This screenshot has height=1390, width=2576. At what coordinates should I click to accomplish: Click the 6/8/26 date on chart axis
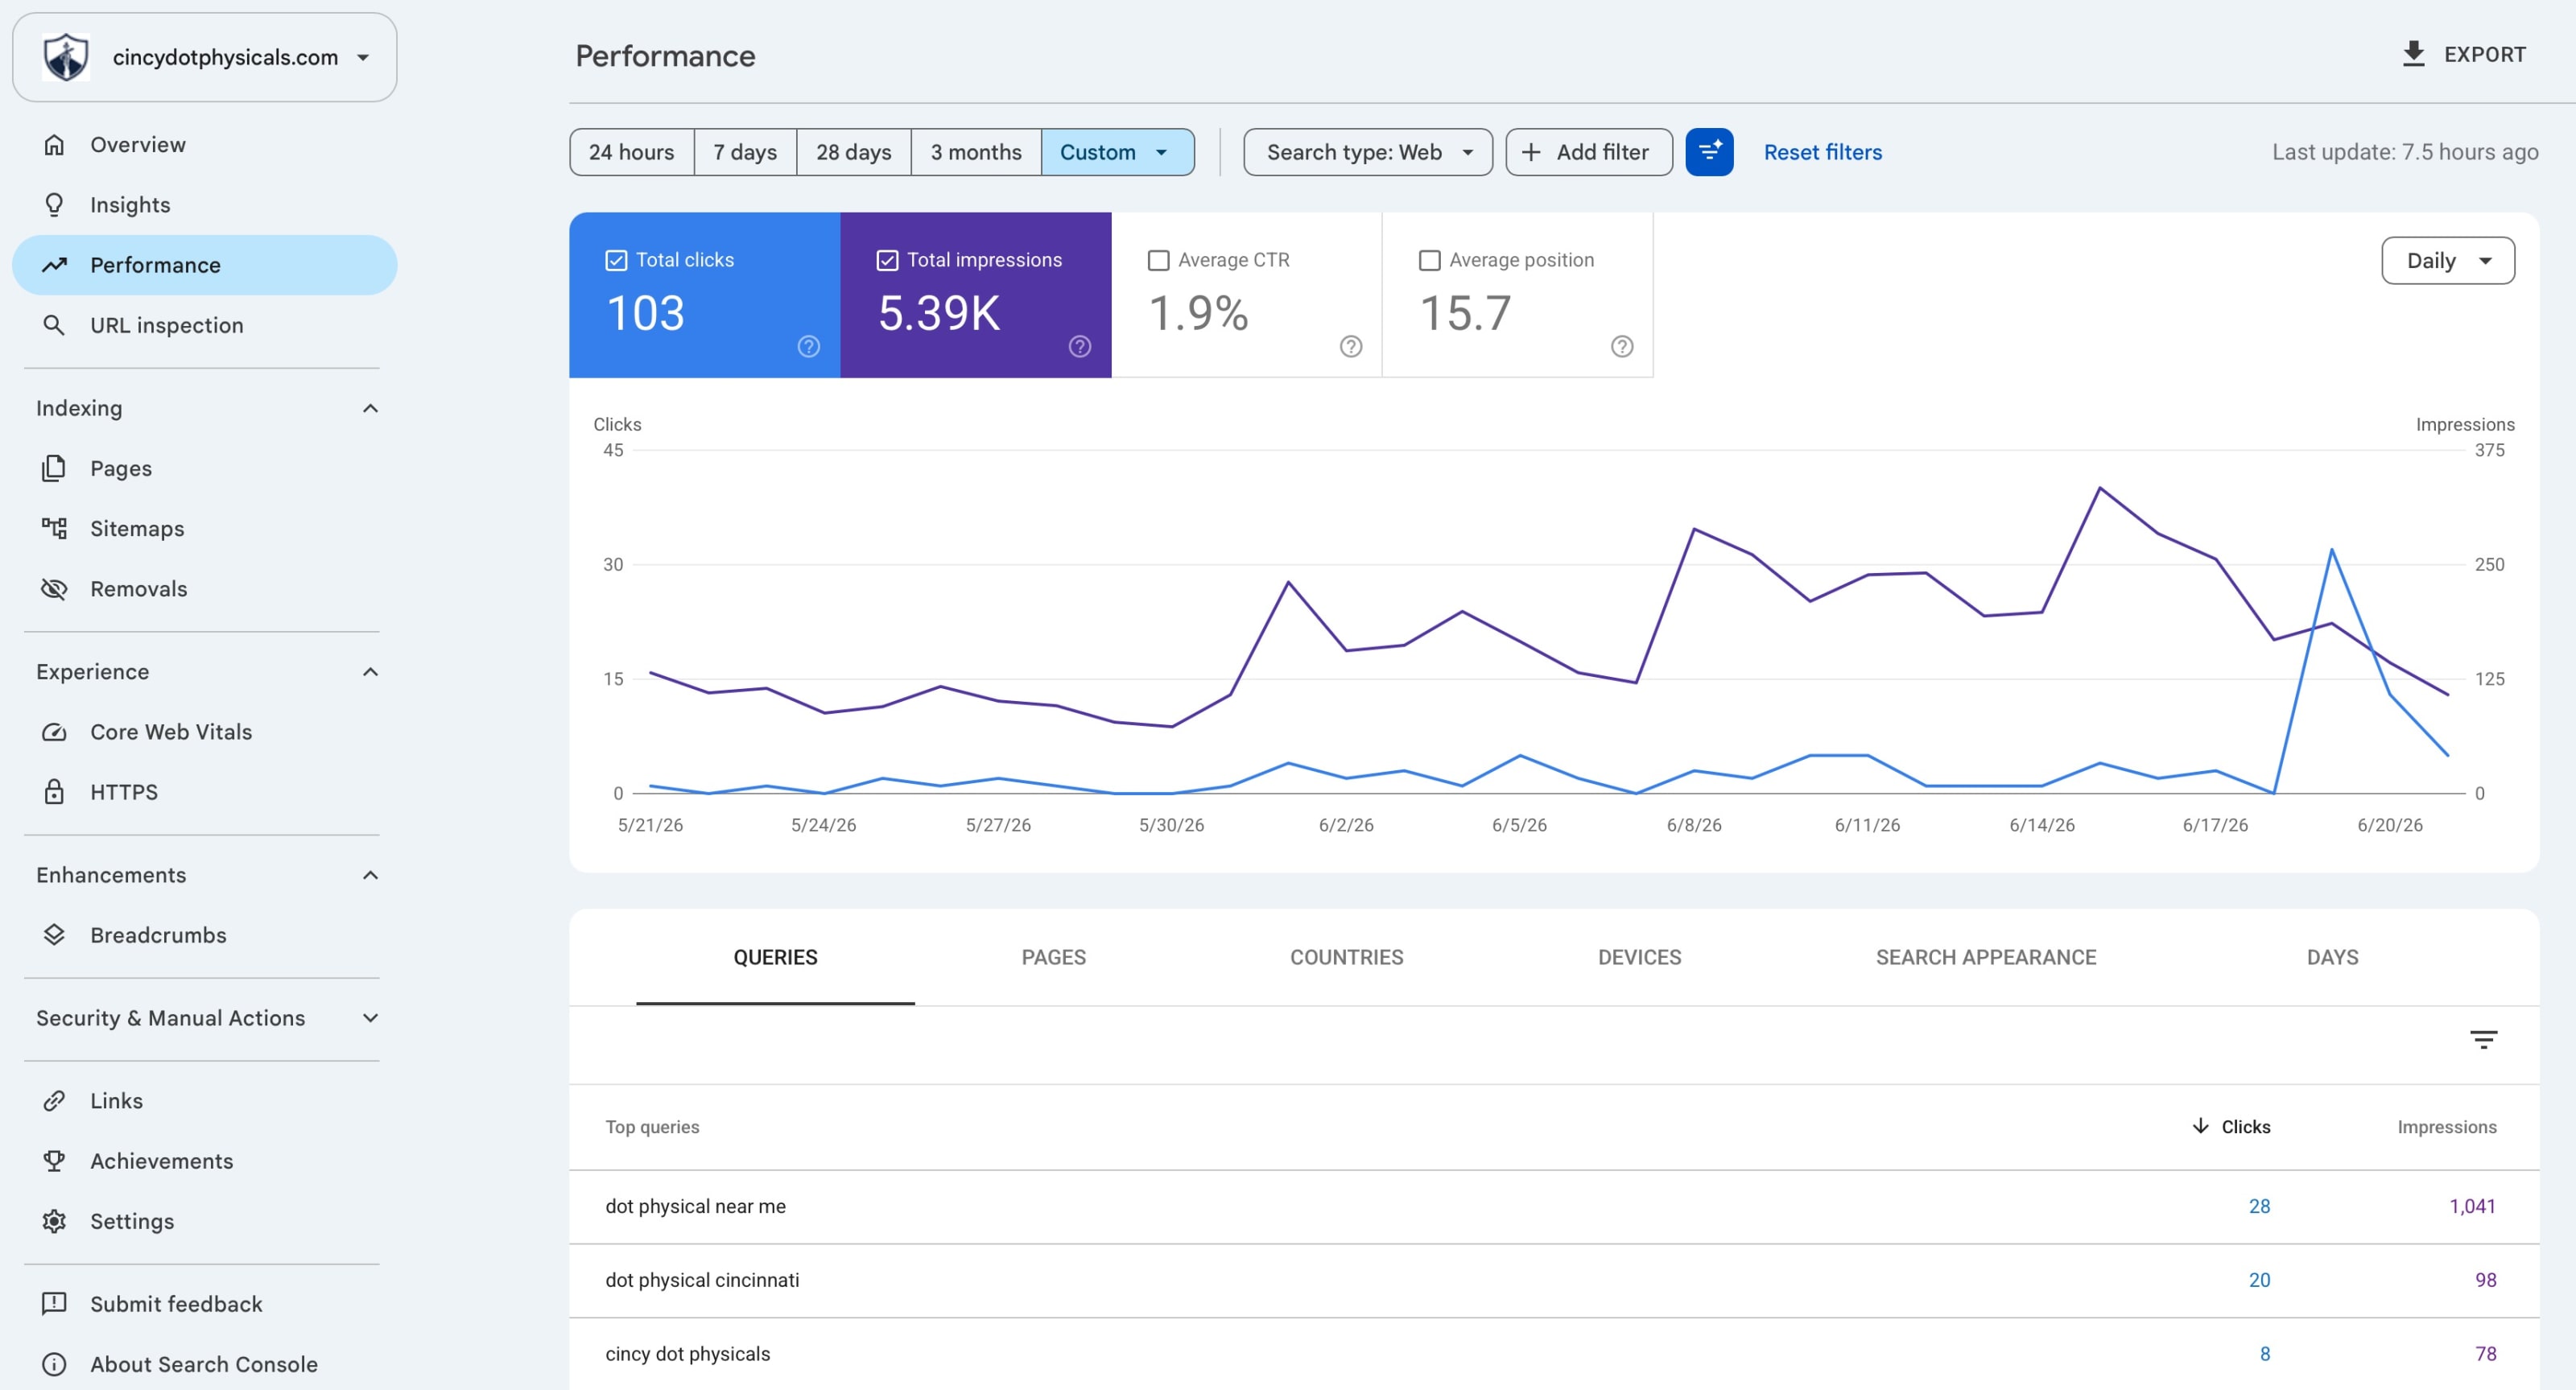tap(1693, 825)
